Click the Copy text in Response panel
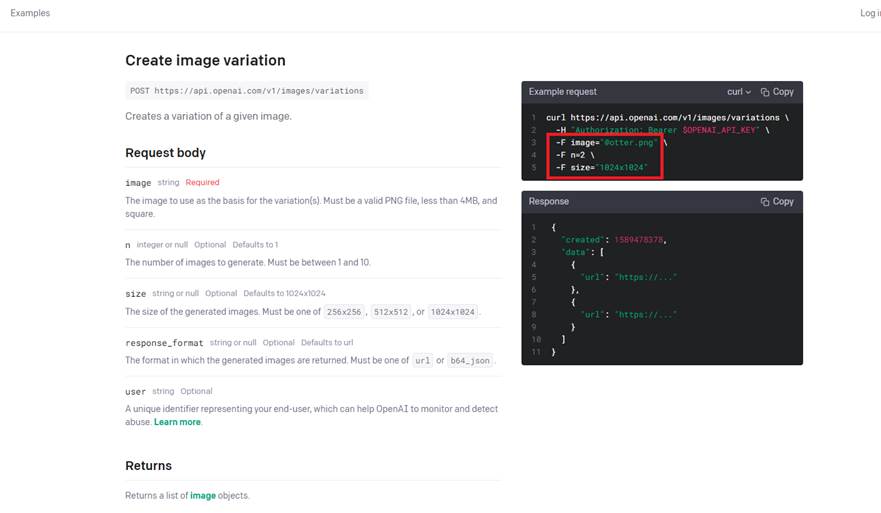This screenshot has height=513, width=881. click(x=783, y=201)
